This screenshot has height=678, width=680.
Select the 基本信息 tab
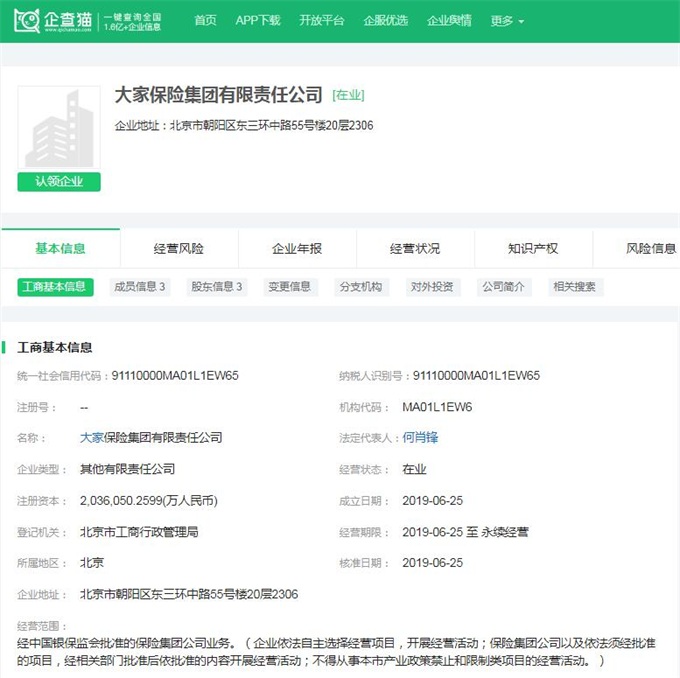pyautogui.click(x=60, y=249)
